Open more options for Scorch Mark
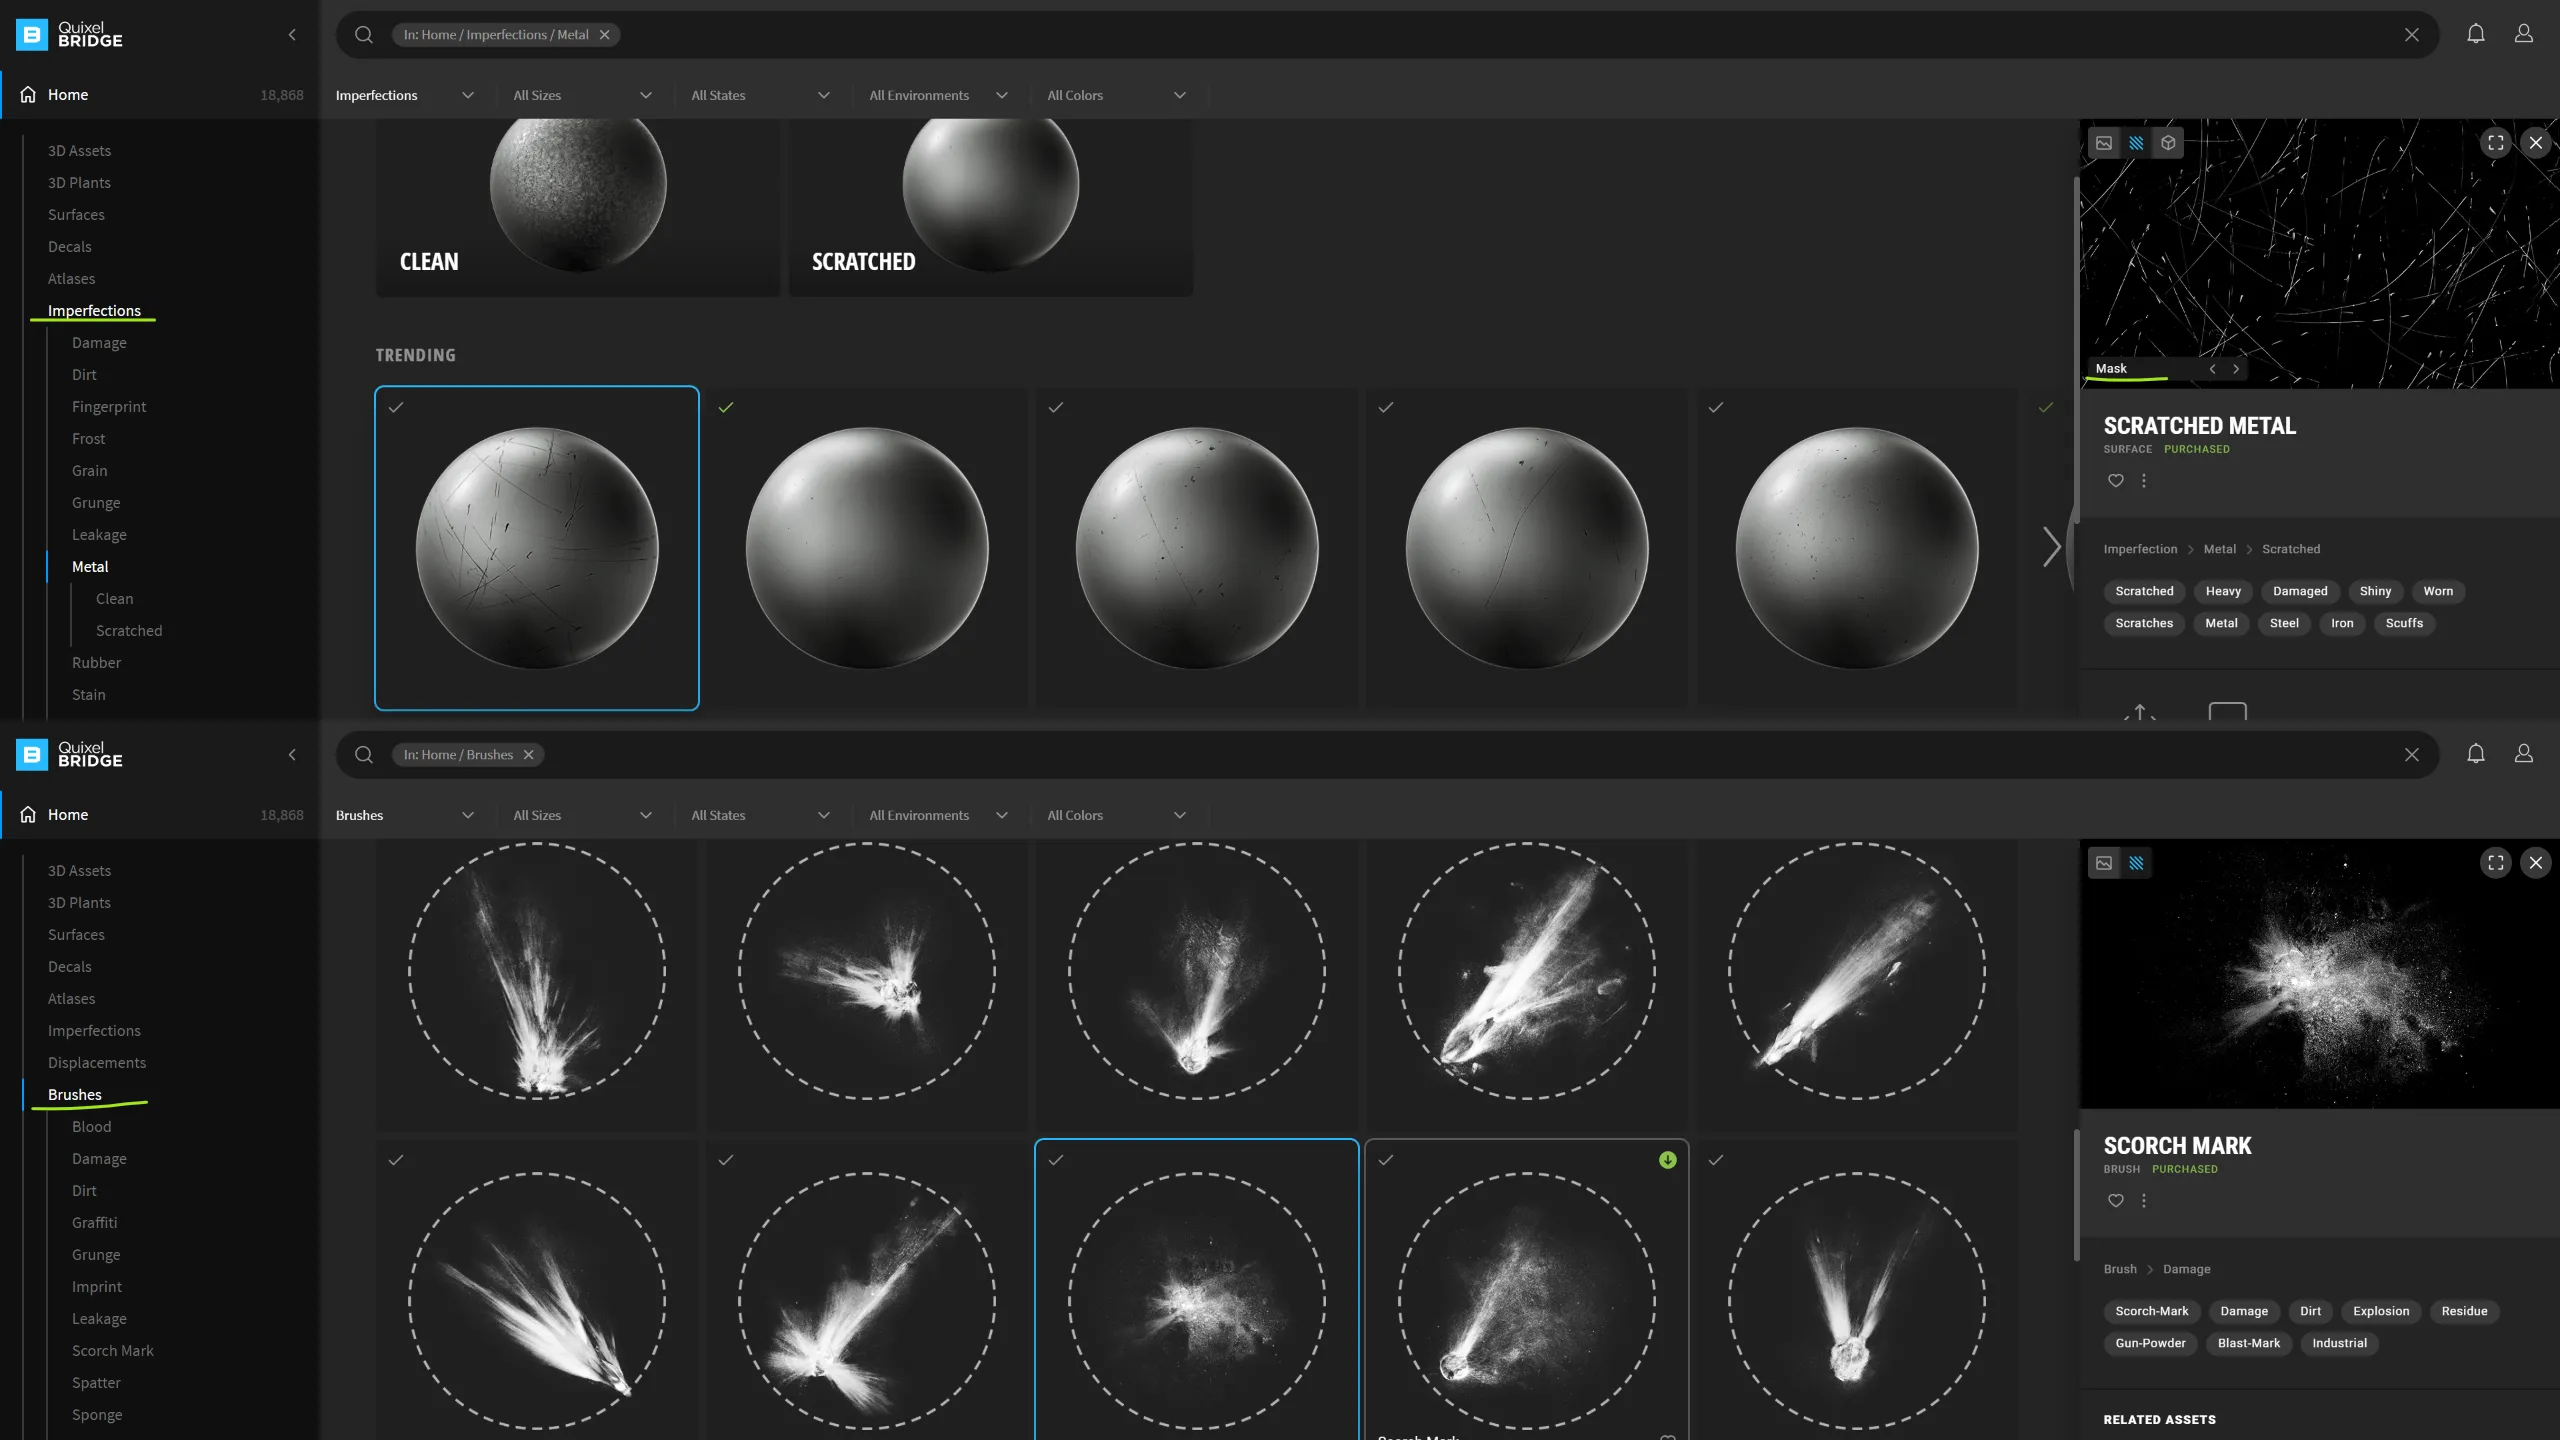This screenshot has height=1440, width=2560. pyautogui.click(x=2144, y=1201)
